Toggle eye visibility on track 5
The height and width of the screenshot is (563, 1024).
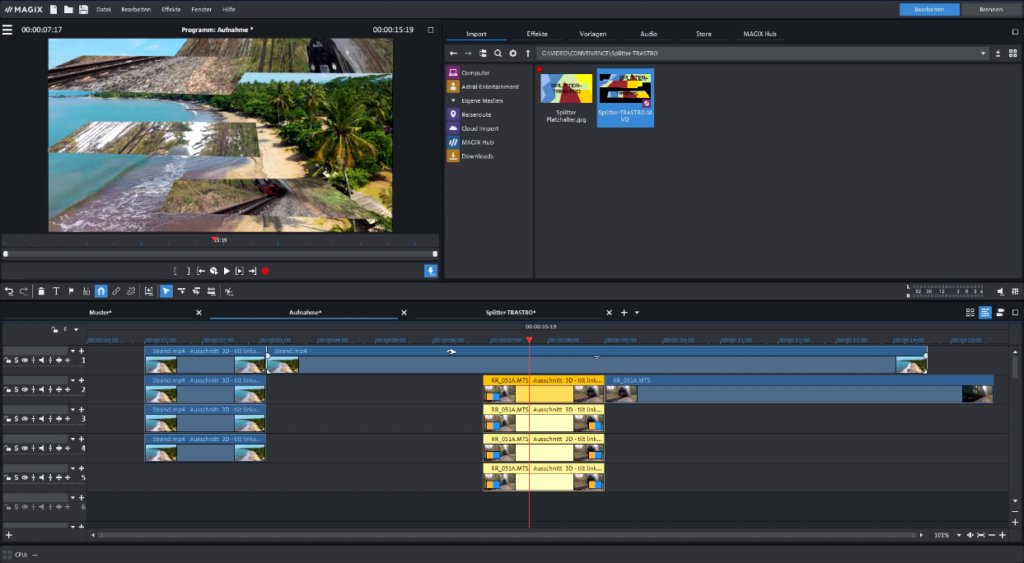tap(25, 478)
